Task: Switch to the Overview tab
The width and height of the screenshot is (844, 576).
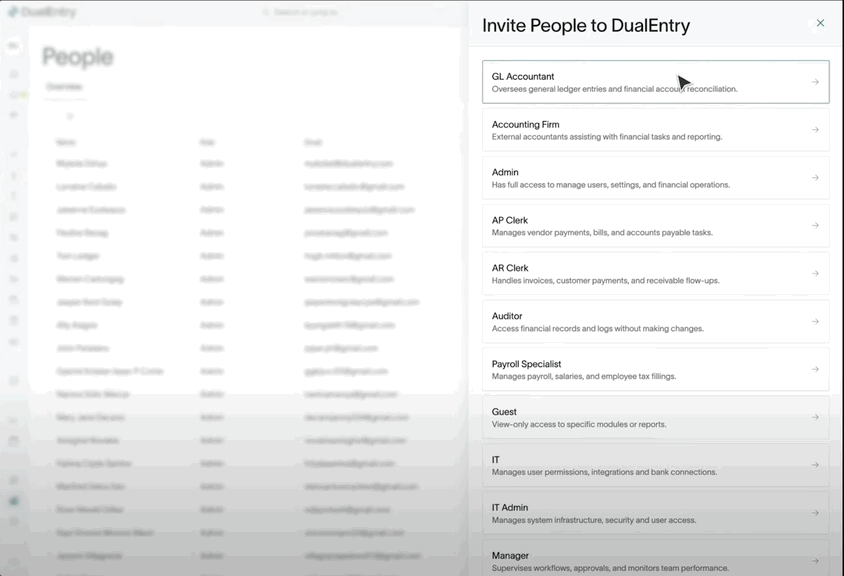Action: [63, 87]
